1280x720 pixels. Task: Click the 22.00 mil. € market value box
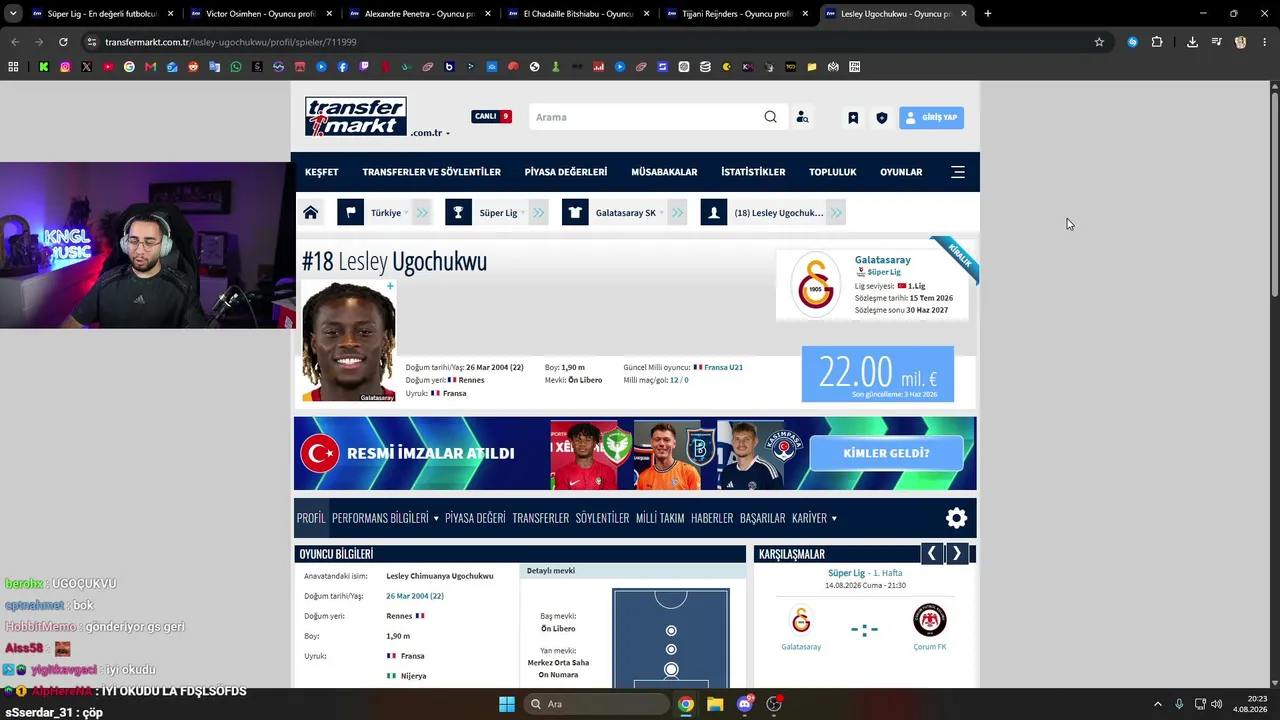(878, 374)
